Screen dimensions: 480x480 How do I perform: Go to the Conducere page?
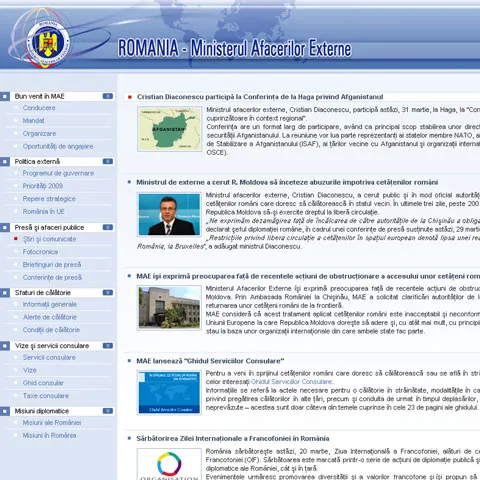pos(39,108)
